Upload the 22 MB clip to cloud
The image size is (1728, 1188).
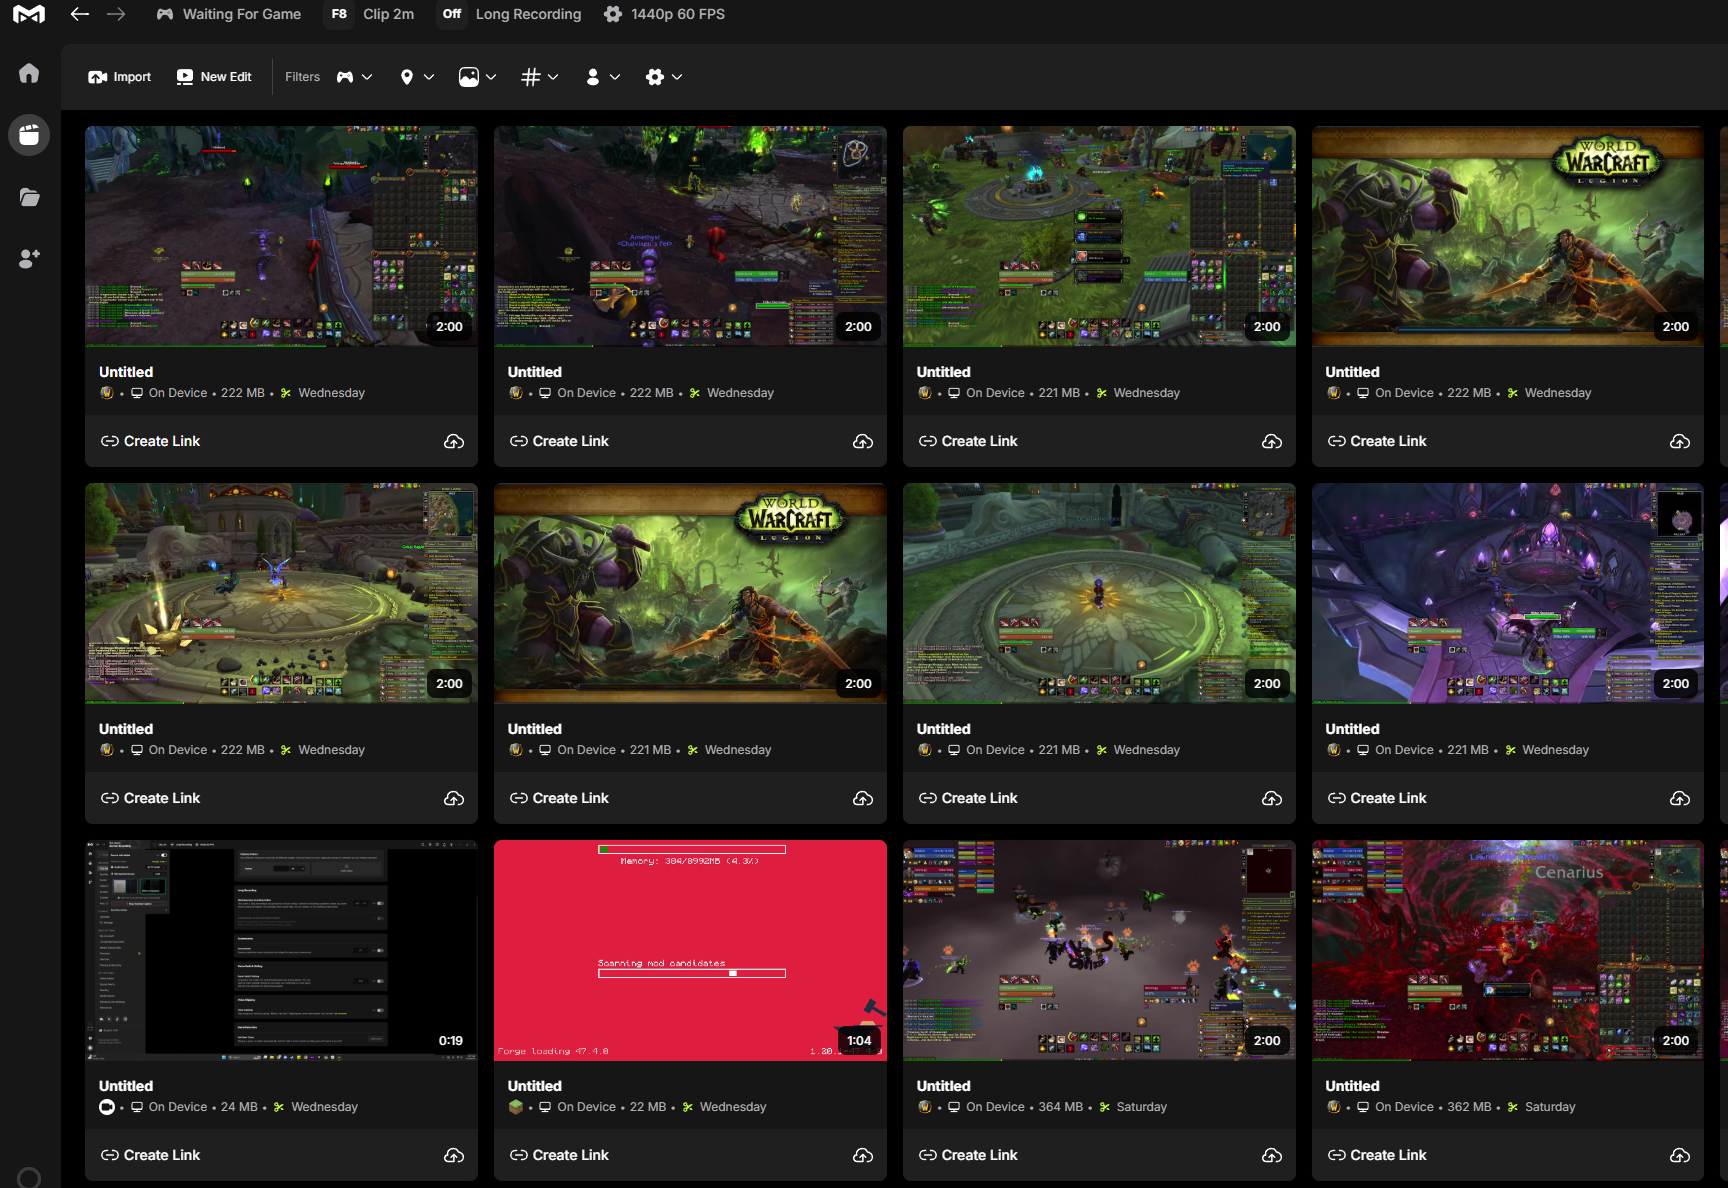(x=863, y=1155)
